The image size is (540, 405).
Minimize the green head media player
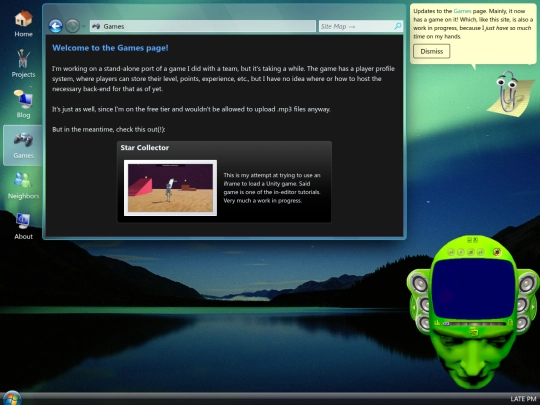point(469,240)
